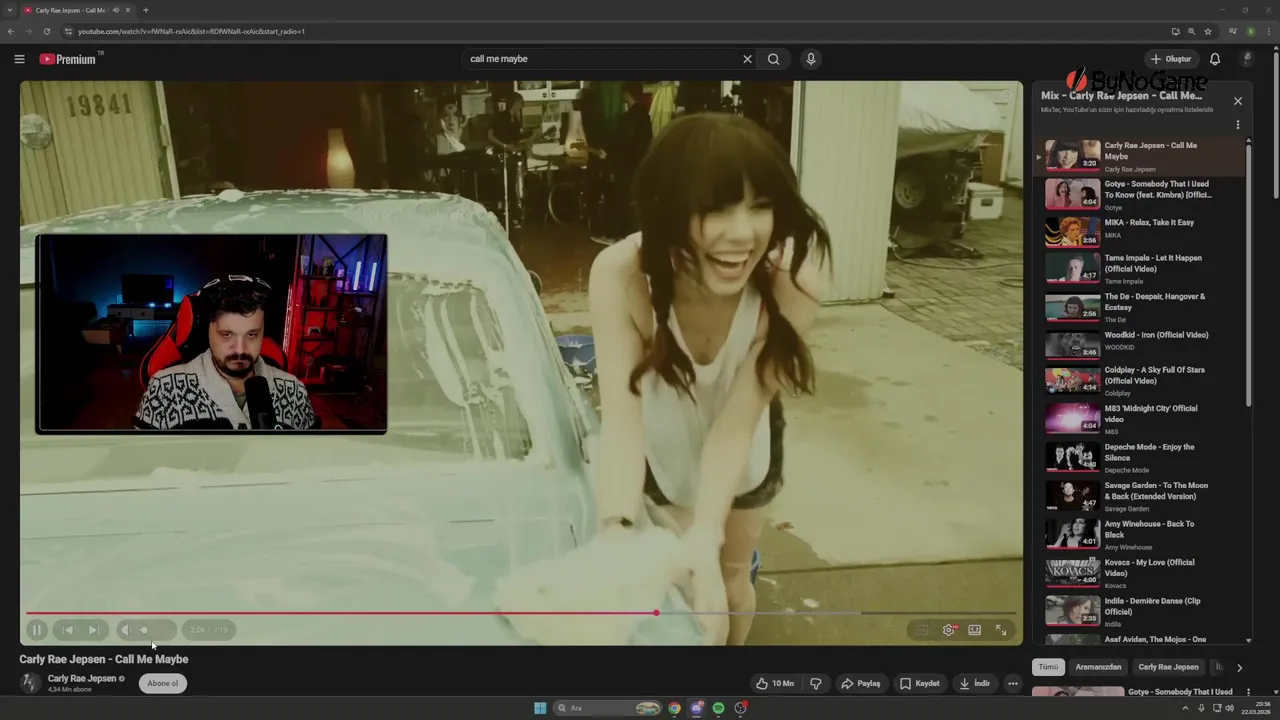Viewport: 1280px width, 720px height.
Task: Skip to the next video in player
Action: pyautogui.click(x=93, y=630)
